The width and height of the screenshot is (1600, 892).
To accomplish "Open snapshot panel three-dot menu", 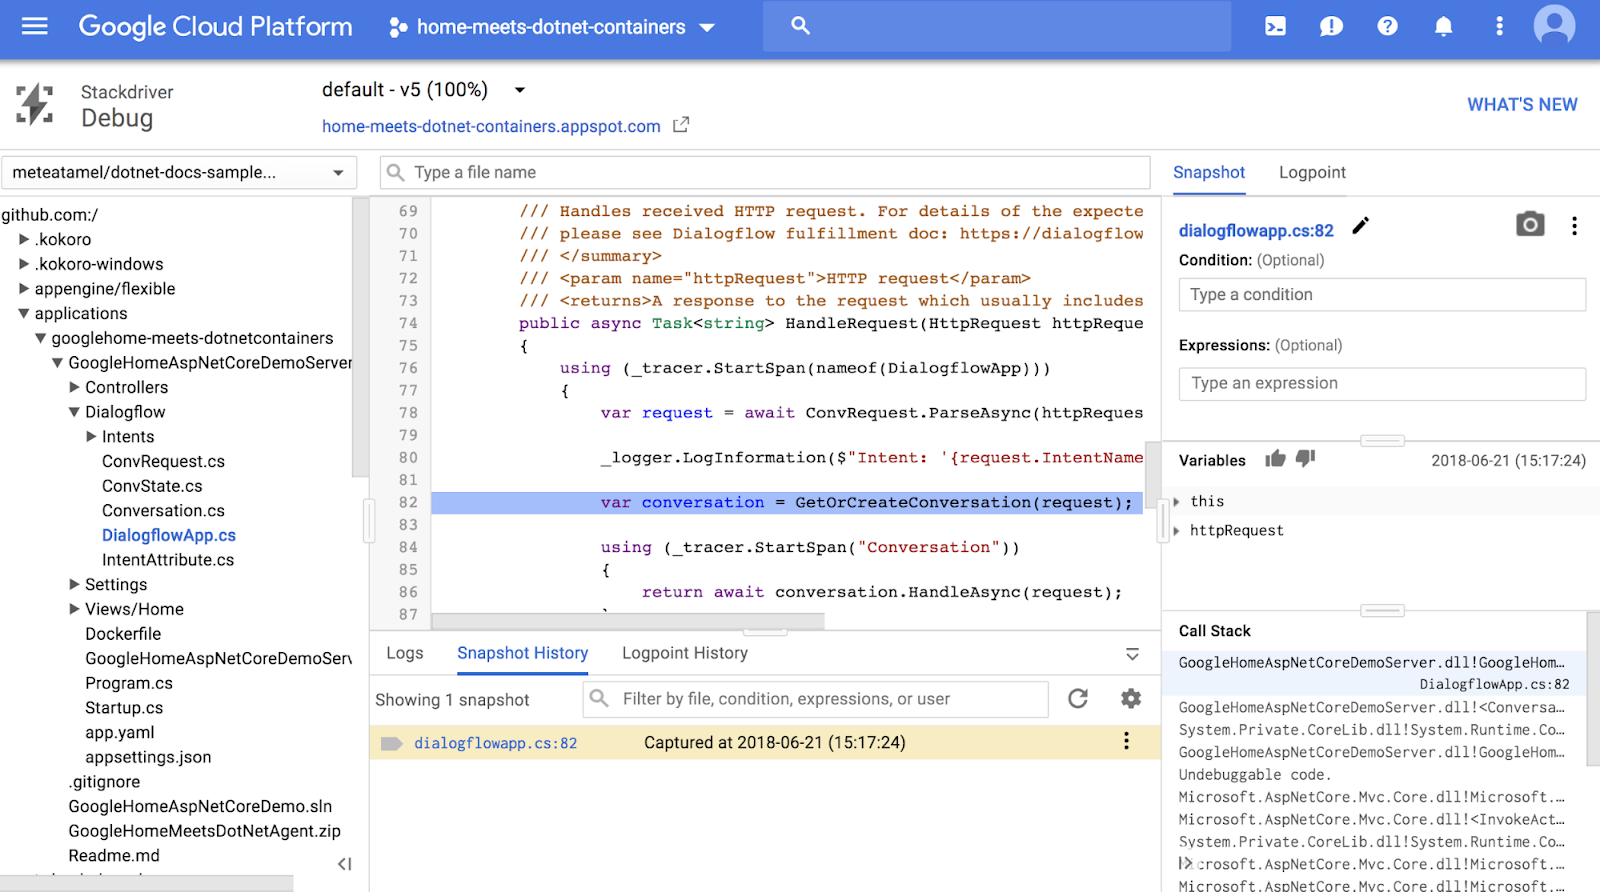I will (x=1574, y=226).
